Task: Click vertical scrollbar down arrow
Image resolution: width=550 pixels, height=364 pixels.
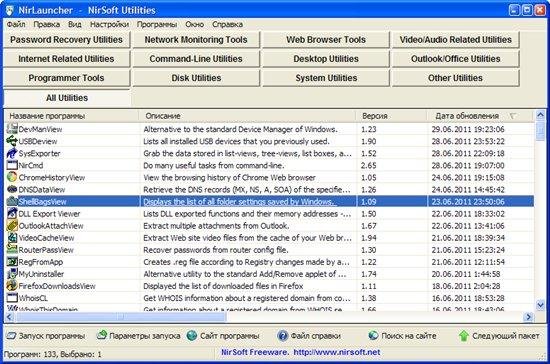Action: (540, 305)
